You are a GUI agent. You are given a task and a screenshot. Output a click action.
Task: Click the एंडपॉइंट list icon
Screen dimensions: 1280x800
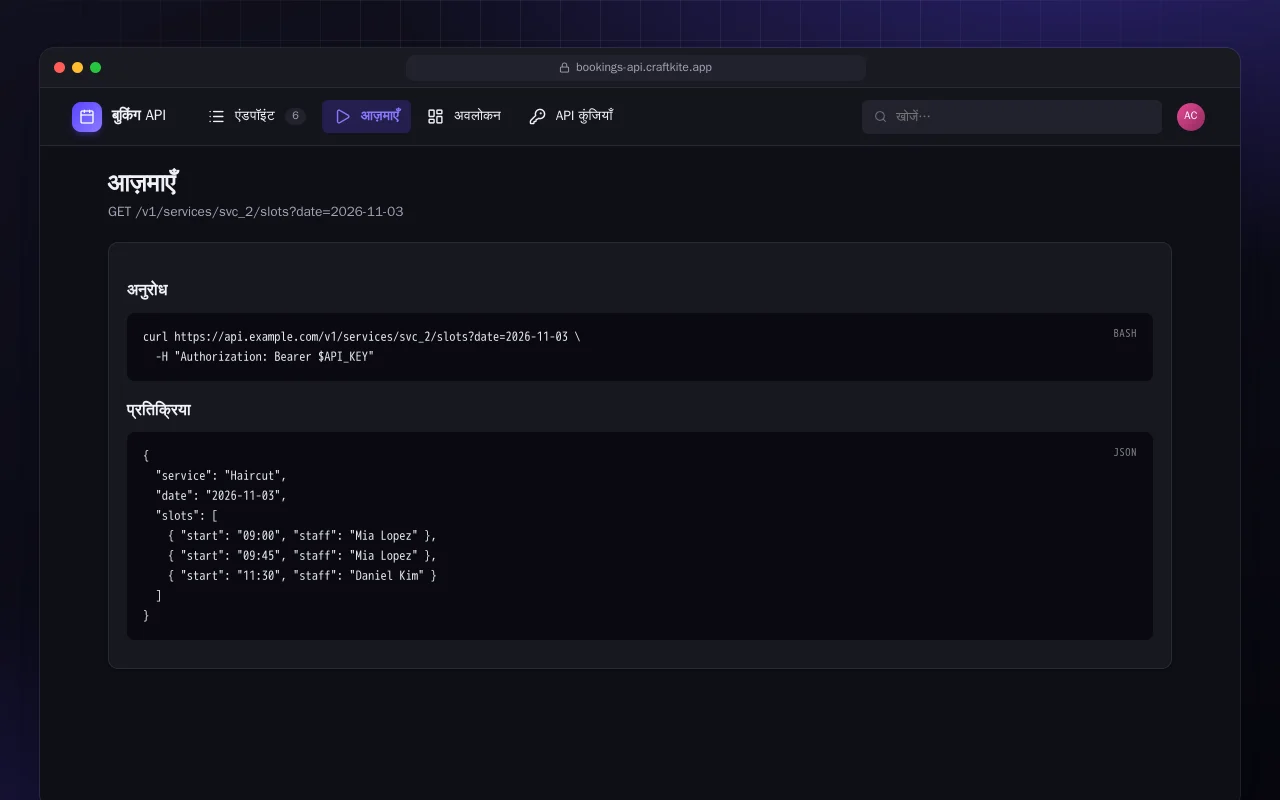(x=216, y=117)
